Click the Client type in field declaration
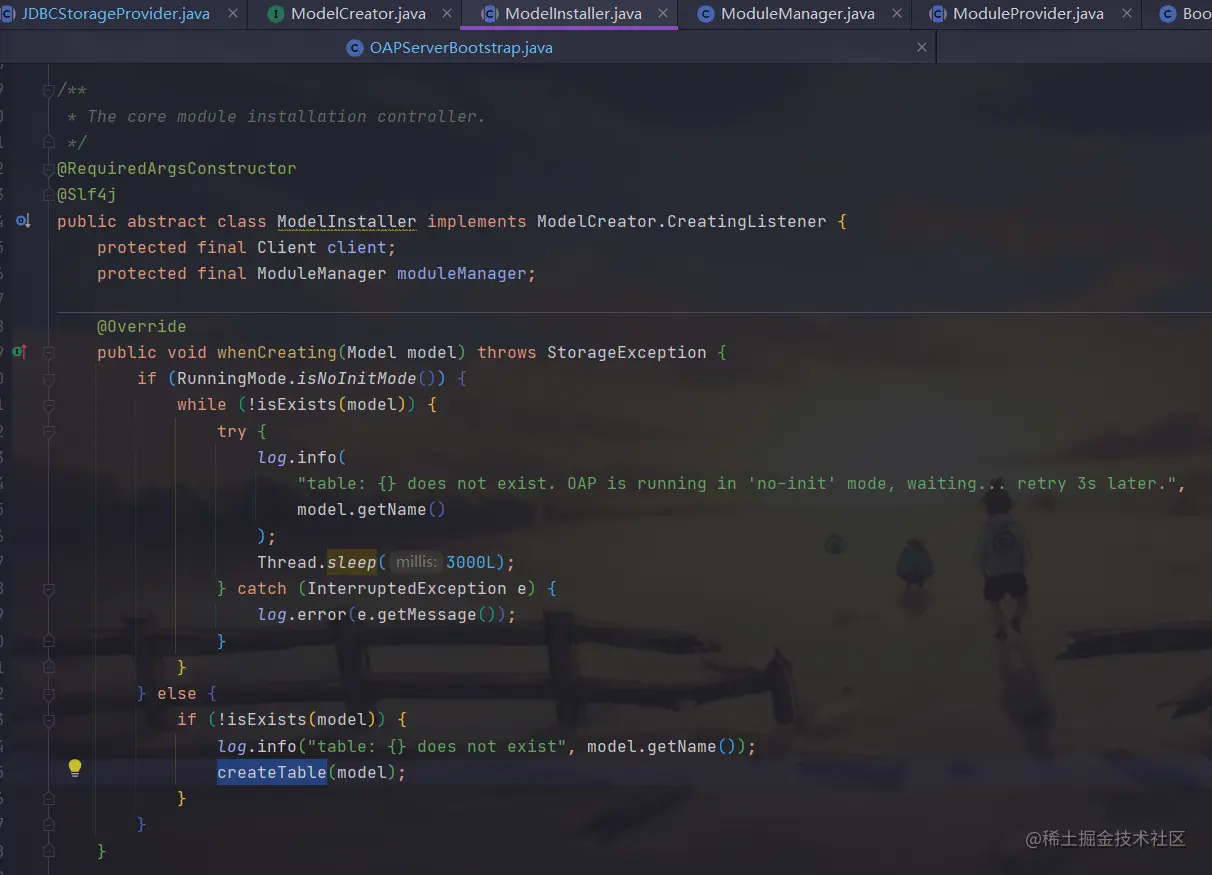Viewport: 1212px width, 875px height. coord(287,247)
